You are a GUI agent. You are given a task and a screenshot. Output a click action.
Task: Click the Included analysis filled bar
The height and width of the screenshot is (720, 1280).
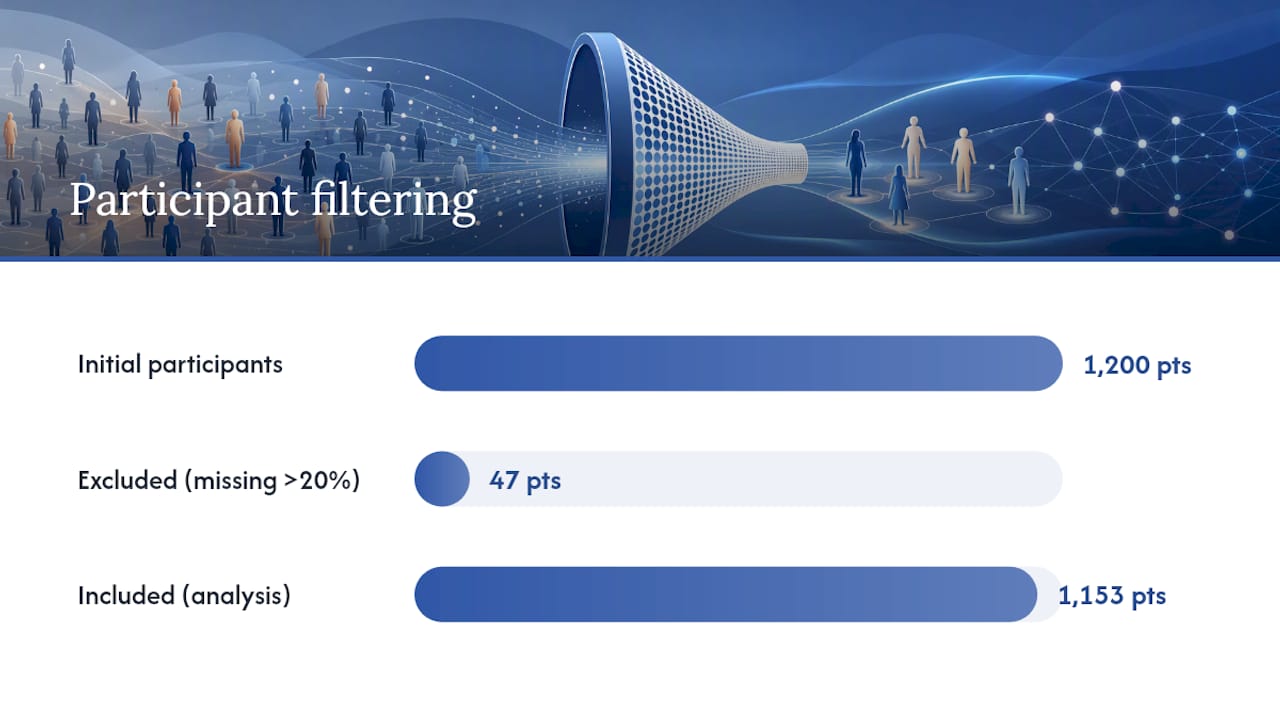[x=726, y=595]
